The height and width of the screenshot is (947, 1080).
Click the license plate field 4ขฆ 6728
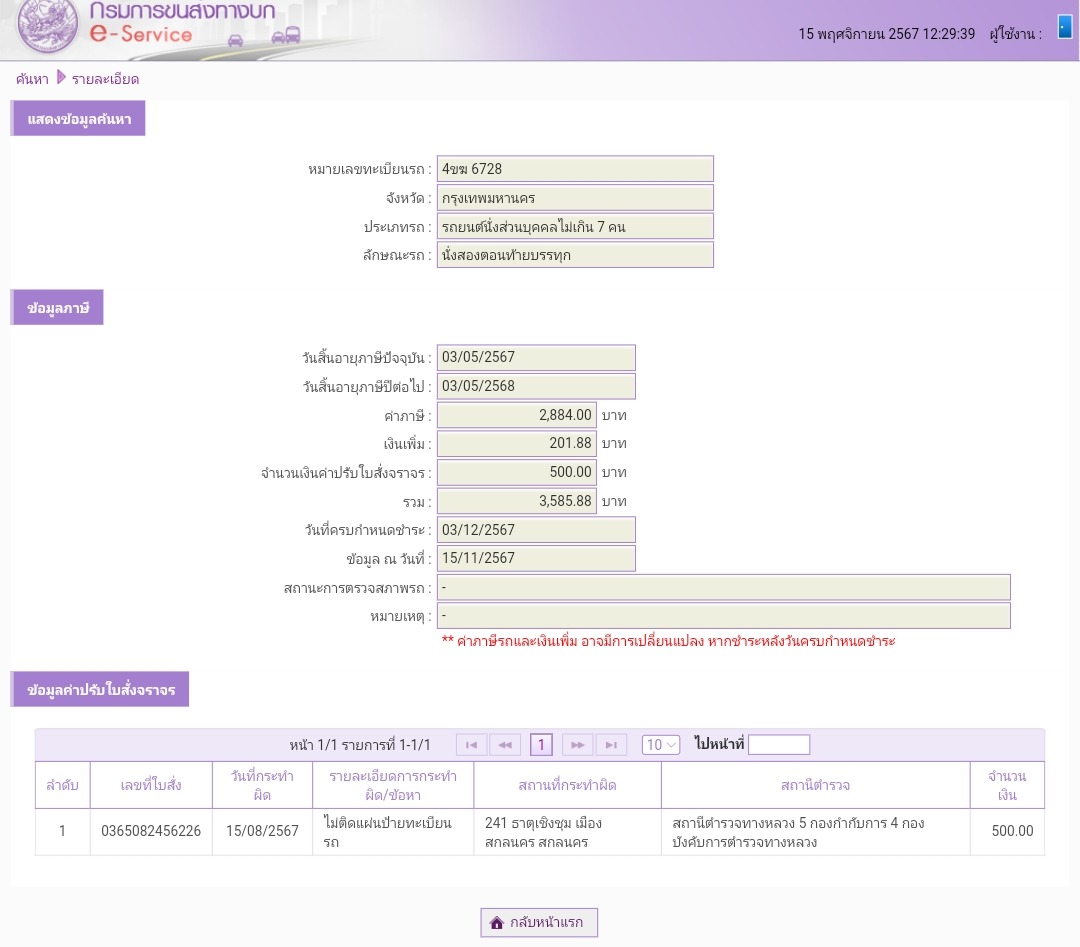pos(575,169)
